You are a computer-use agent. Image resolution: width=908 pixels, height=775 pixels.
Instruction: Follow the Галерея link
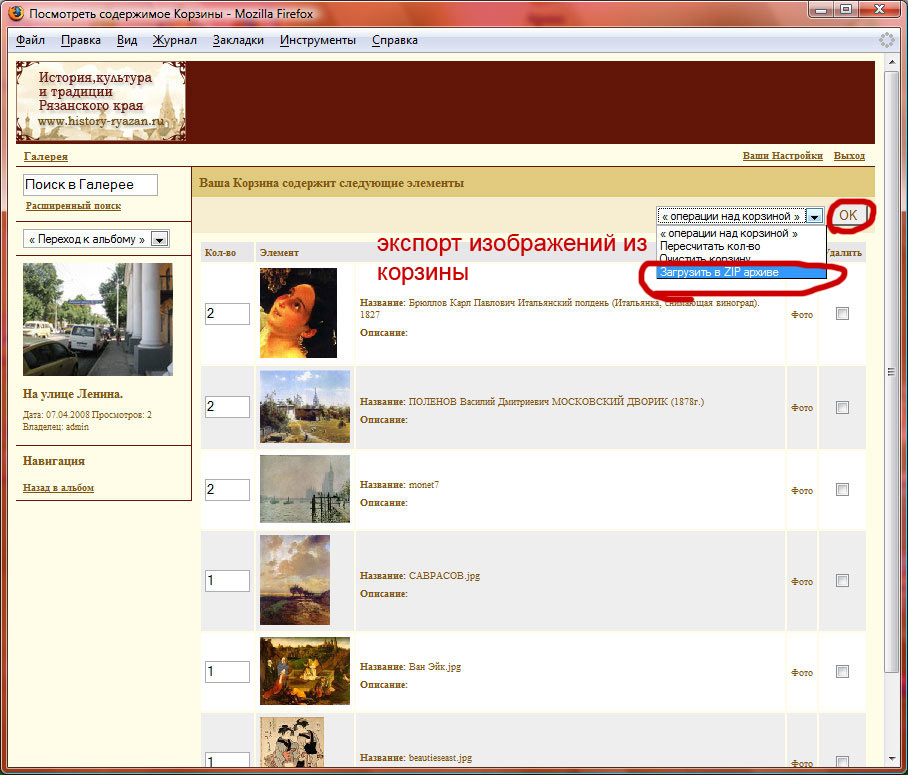pyautogui.click(x=46, y=156)
